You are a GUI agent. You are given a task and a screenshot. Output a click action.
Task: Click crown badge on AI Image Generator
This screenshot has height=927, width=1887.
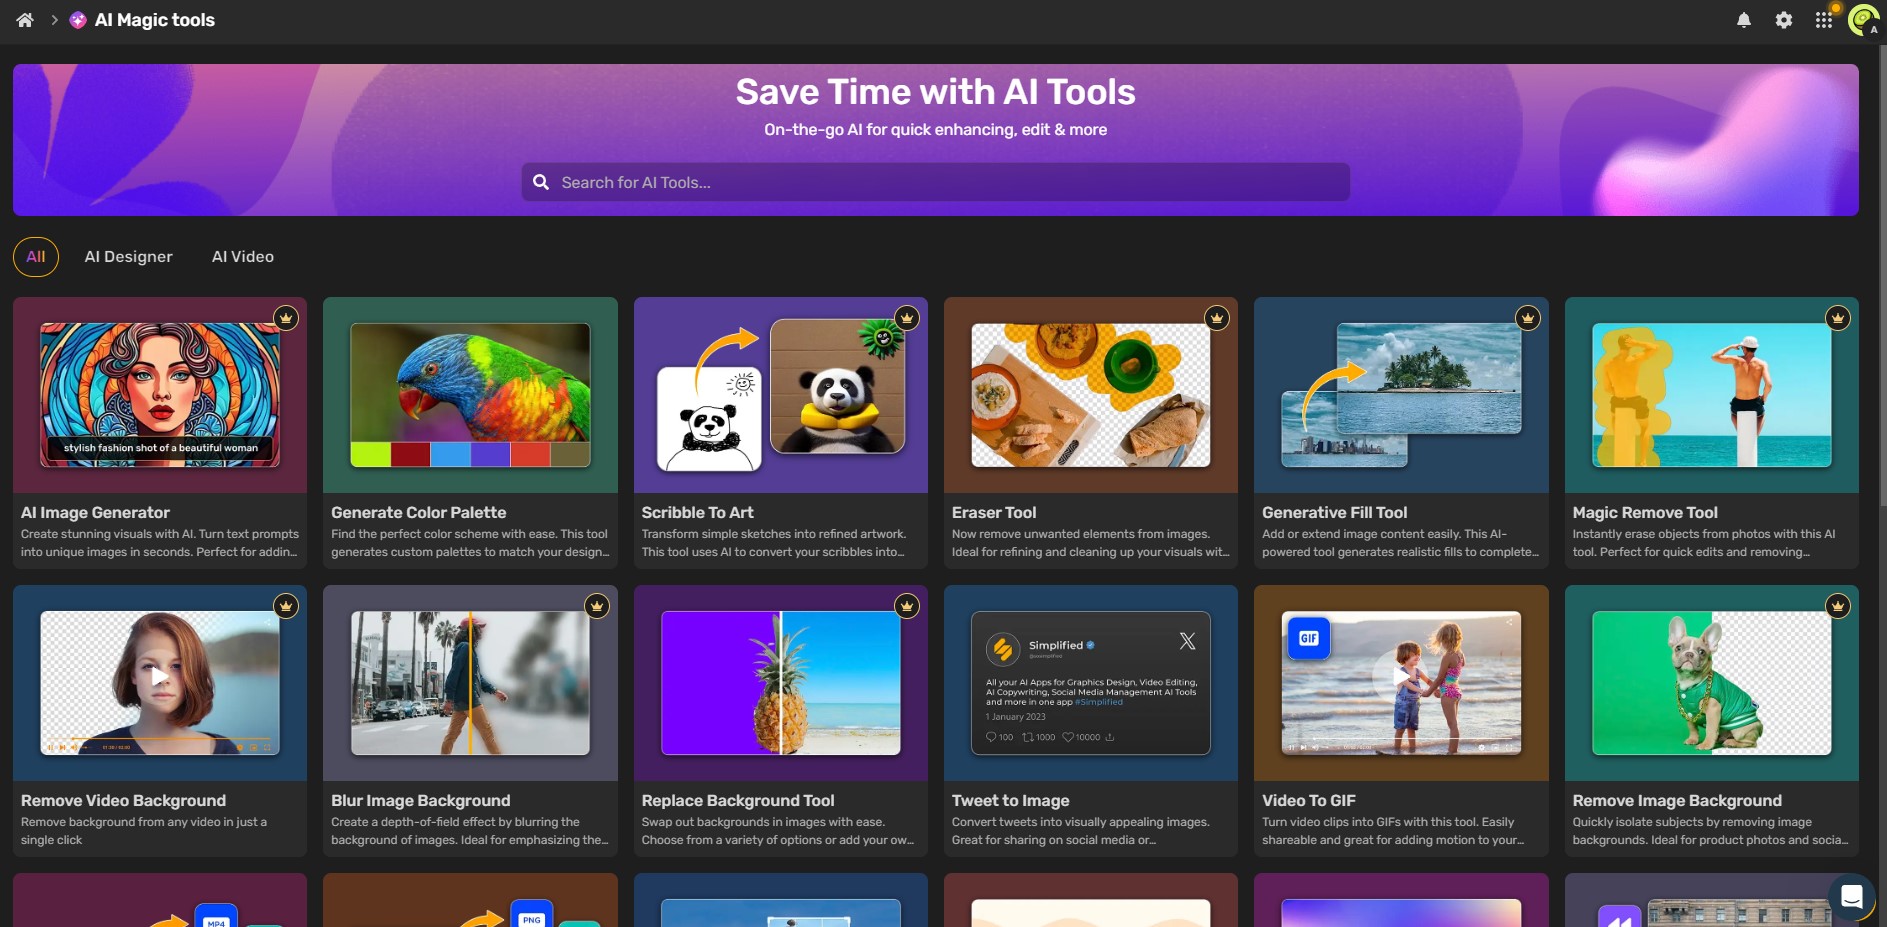(286, 318)
